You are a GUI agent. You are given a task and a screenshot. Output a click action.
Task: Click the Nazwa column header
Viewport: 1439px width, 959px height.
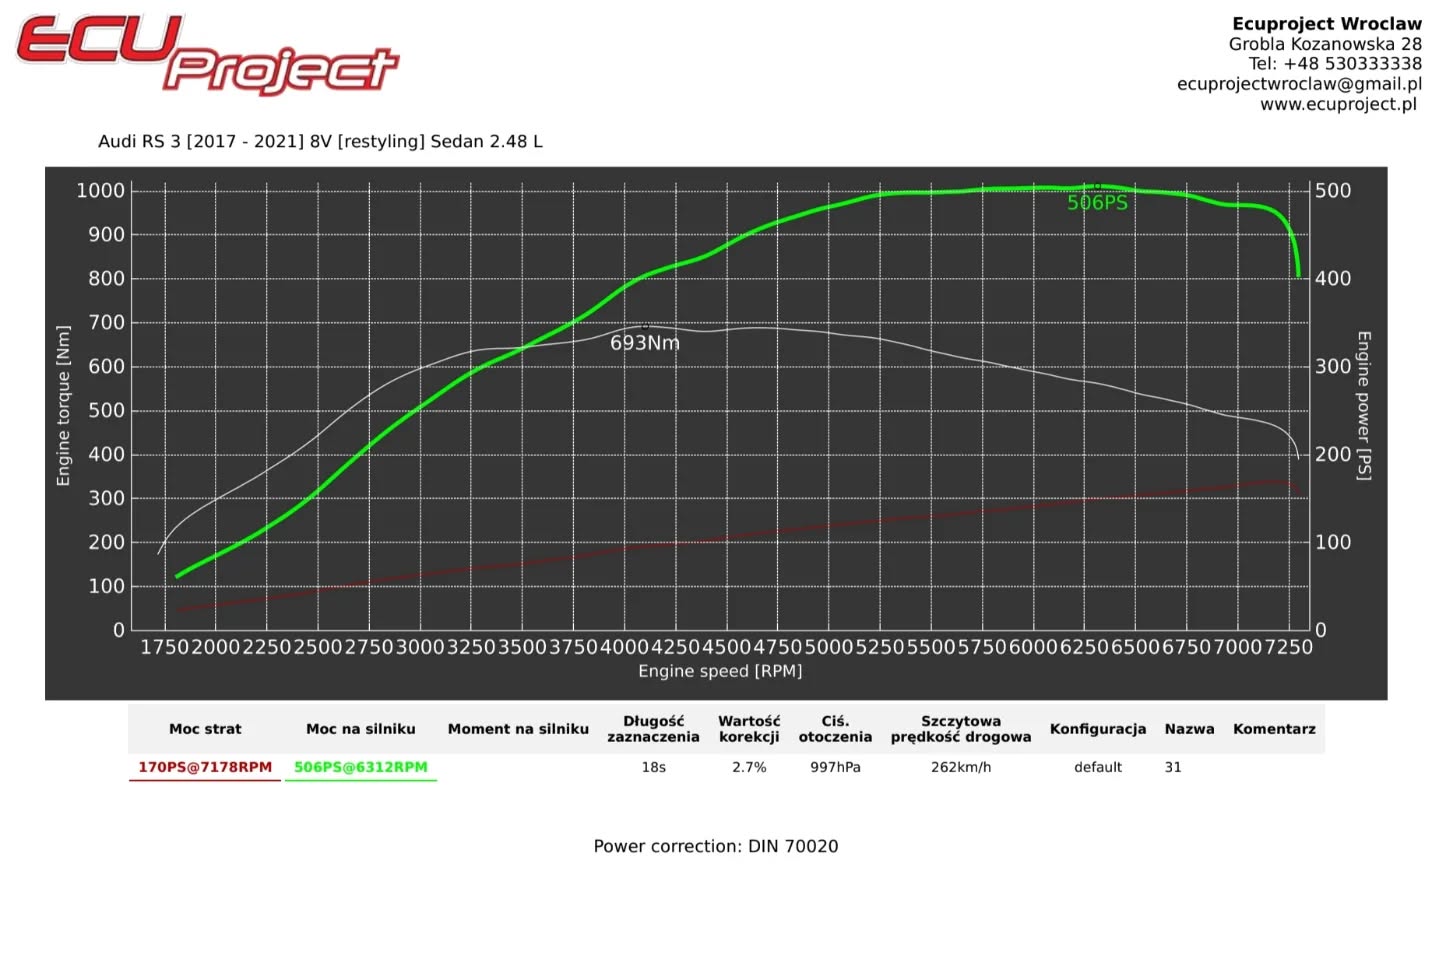(x=1189, y=729)
